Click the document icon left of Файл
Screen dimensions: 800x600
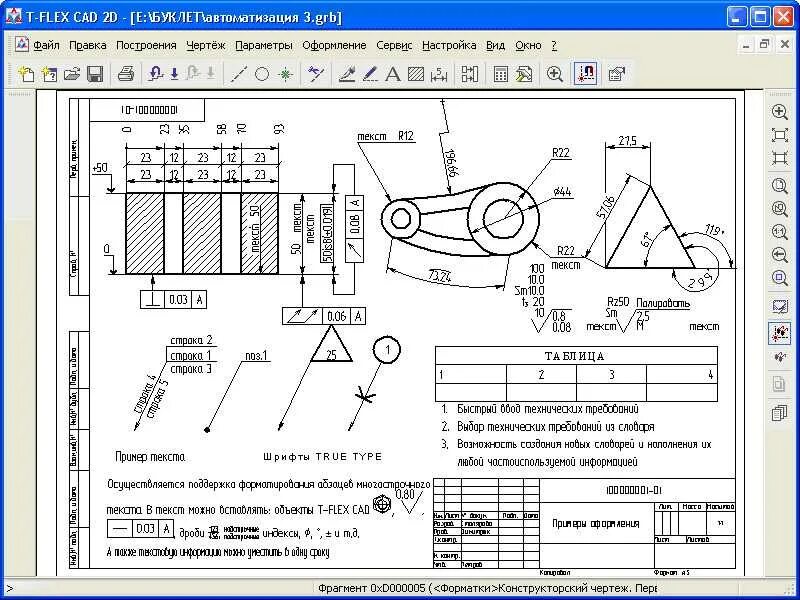tap(21, 45)
